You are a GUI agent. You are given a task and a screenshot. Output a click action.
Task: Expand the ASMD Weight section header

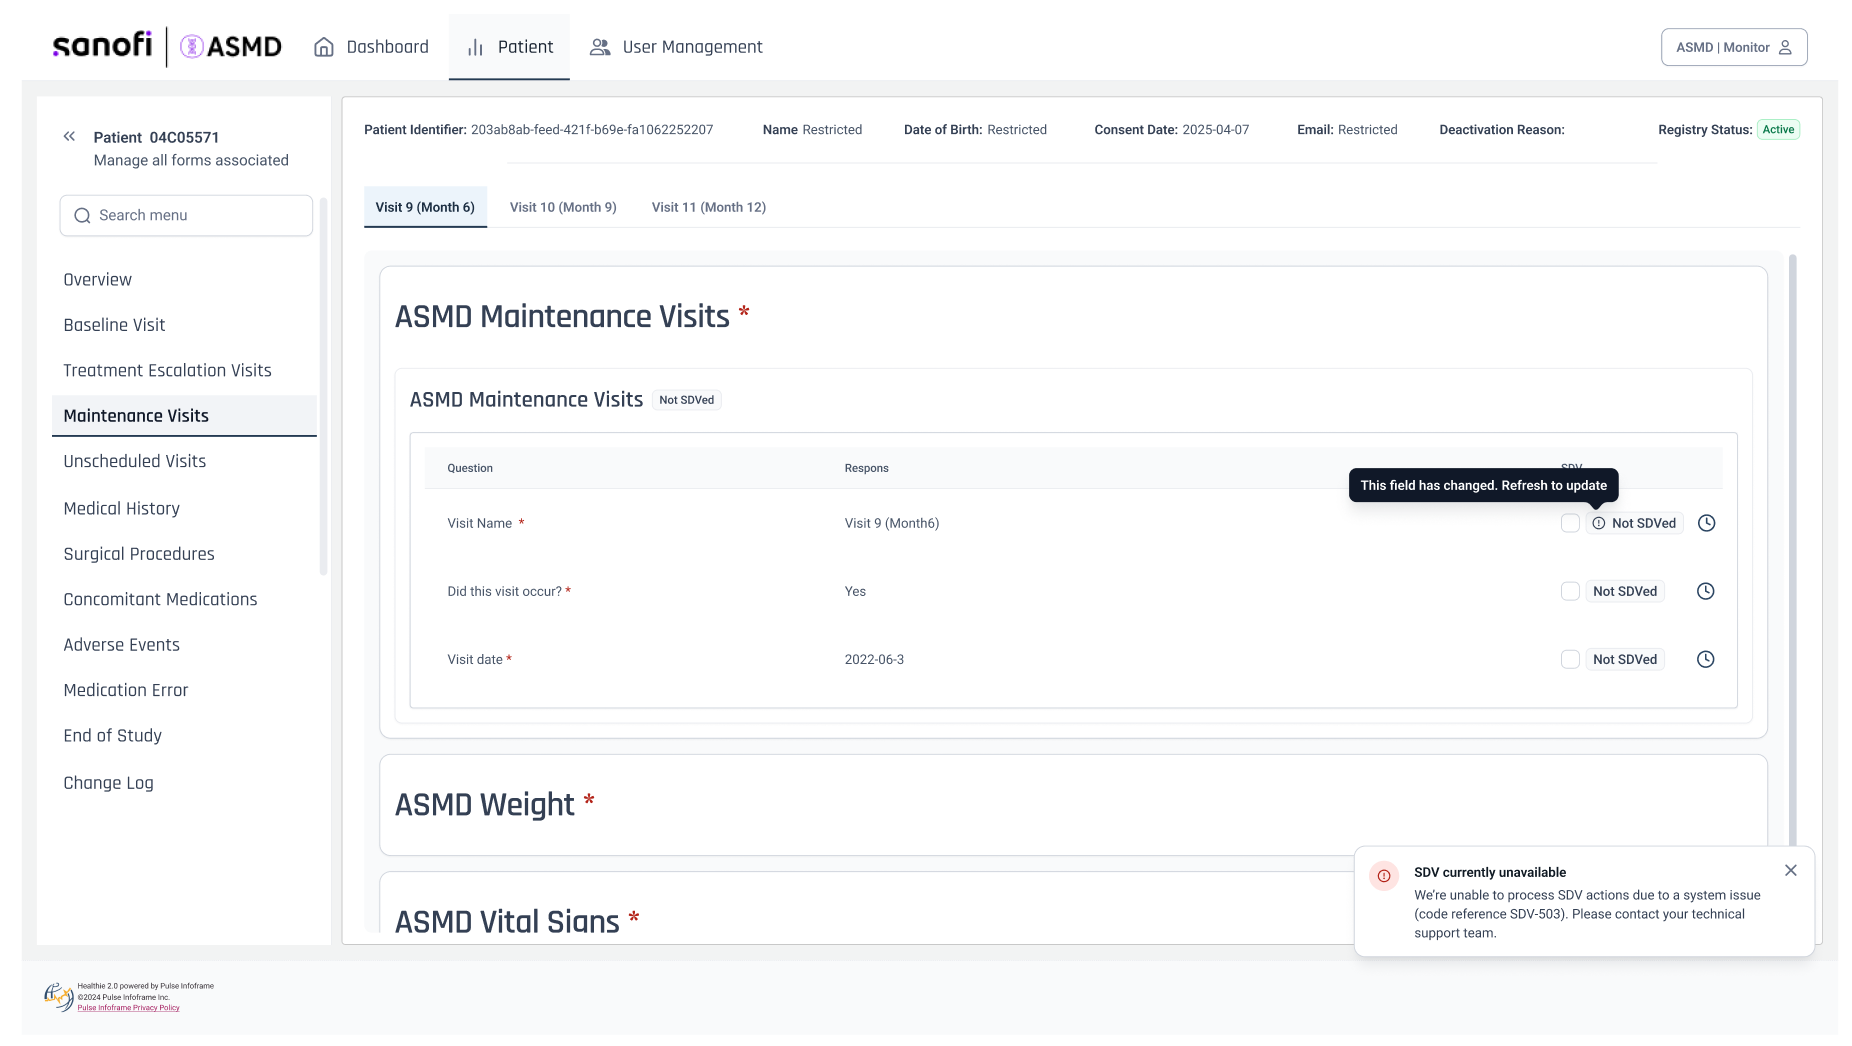[x=1073, y=805]
